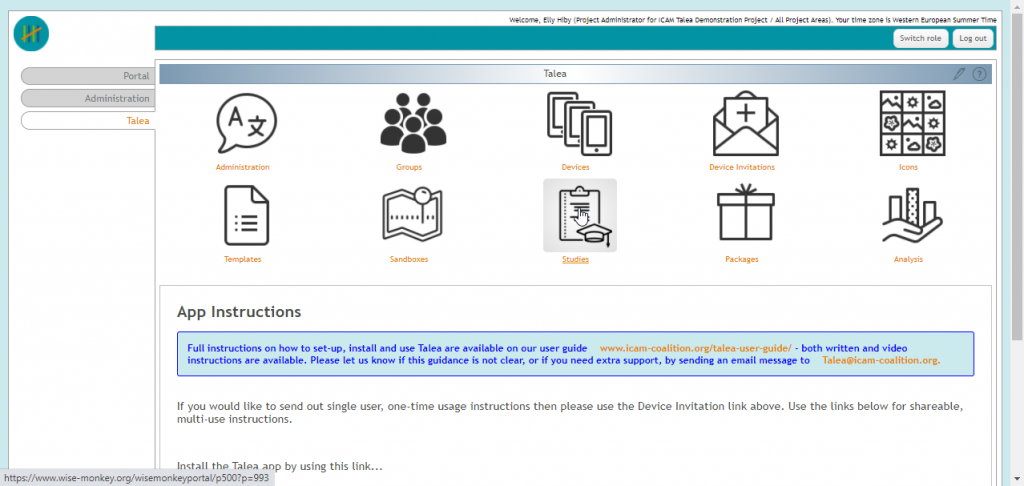Click the Studies text link
Screen dimensions: 1024x486
point(575,259)
